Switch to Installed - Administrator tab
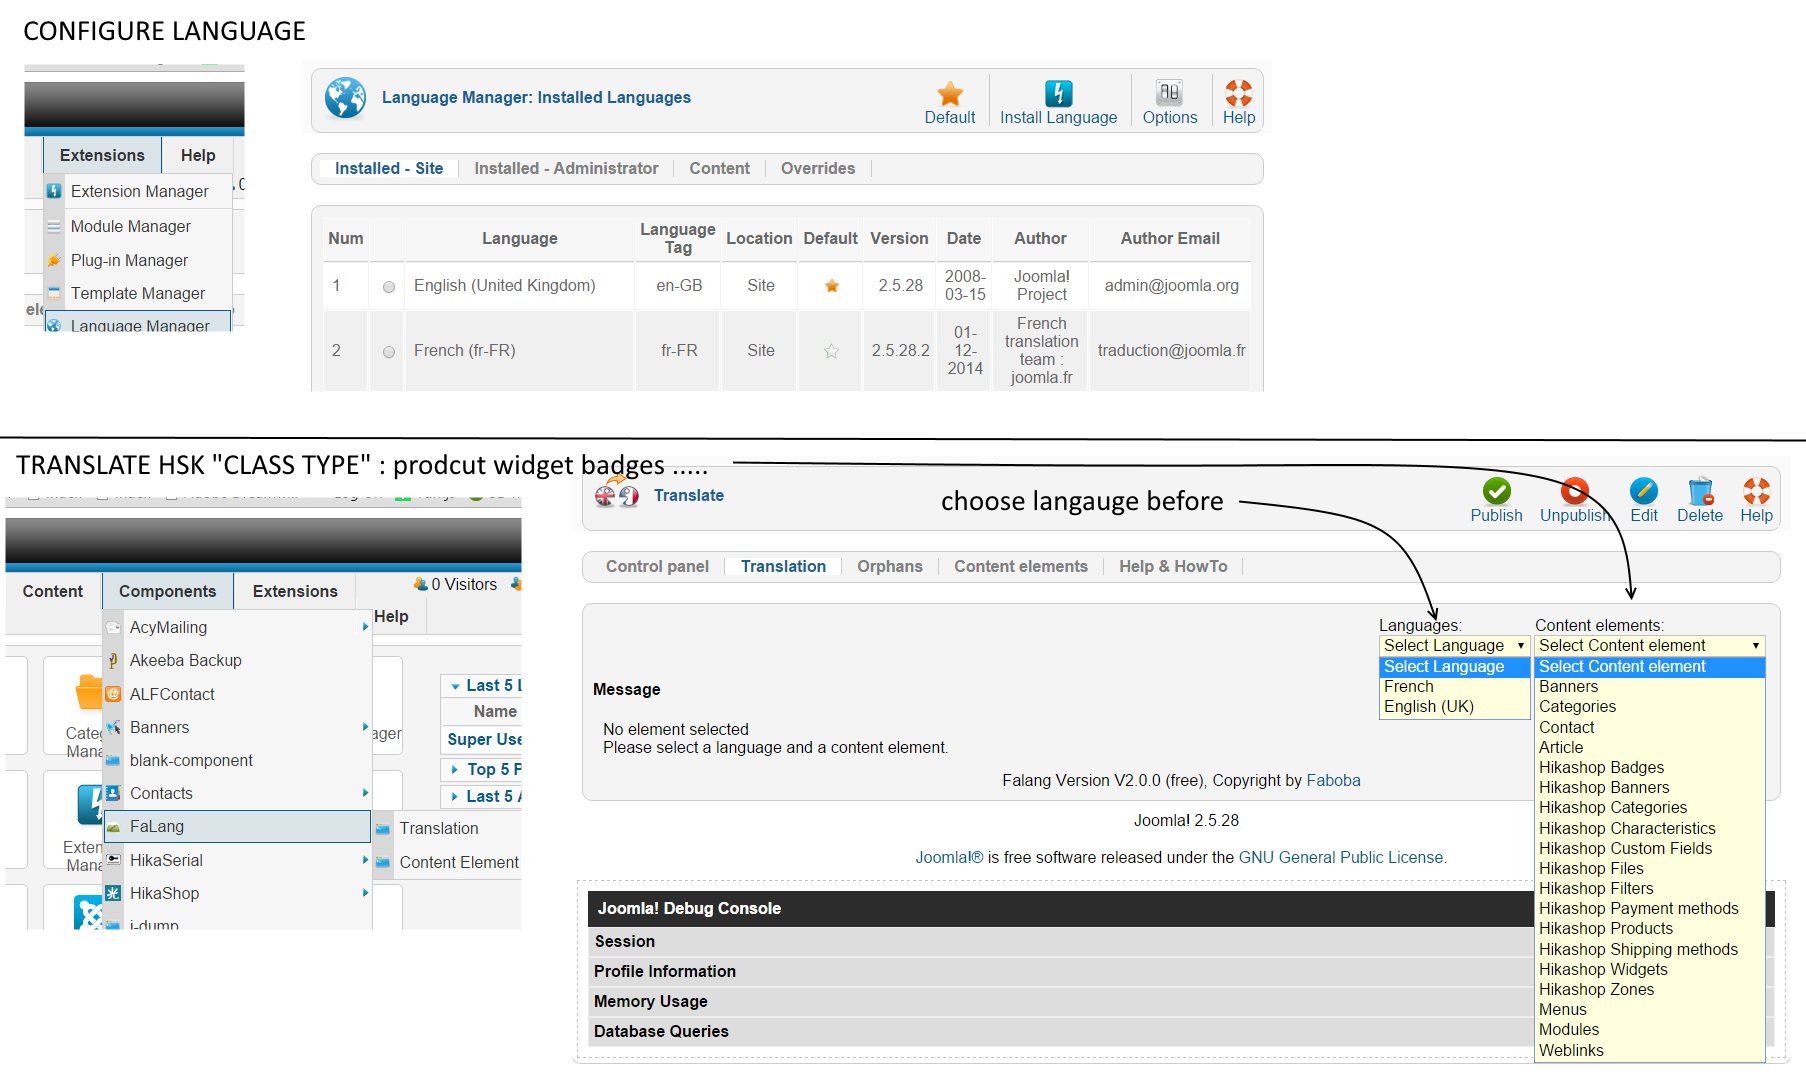1806x1080 pixels. coord(566,169)
